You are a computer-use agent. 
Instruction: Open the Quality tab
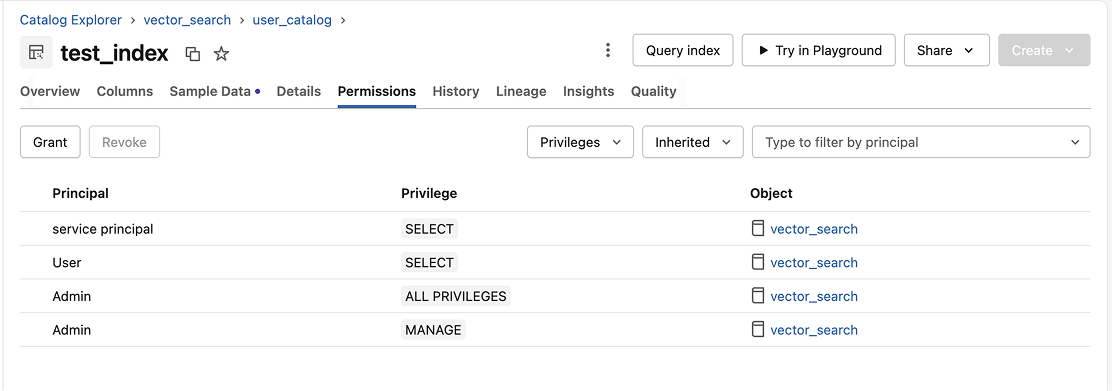[654, 92]
